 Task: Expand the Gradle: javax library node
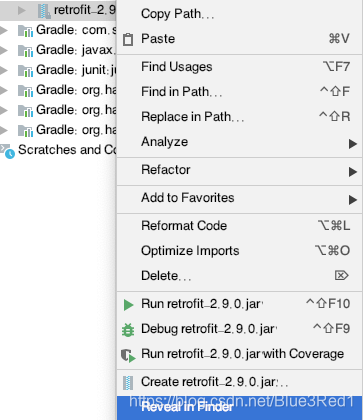coord(3,50)
